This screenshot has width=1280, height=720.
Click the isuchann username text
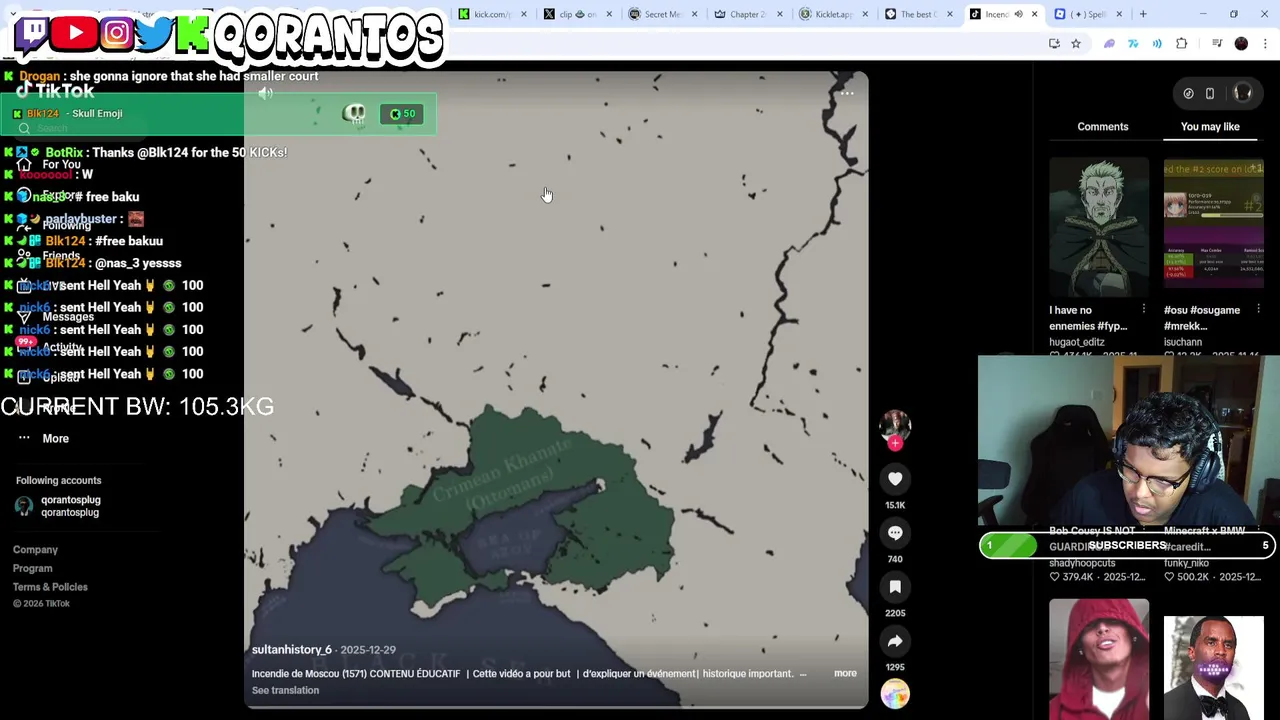[1183, 342]
